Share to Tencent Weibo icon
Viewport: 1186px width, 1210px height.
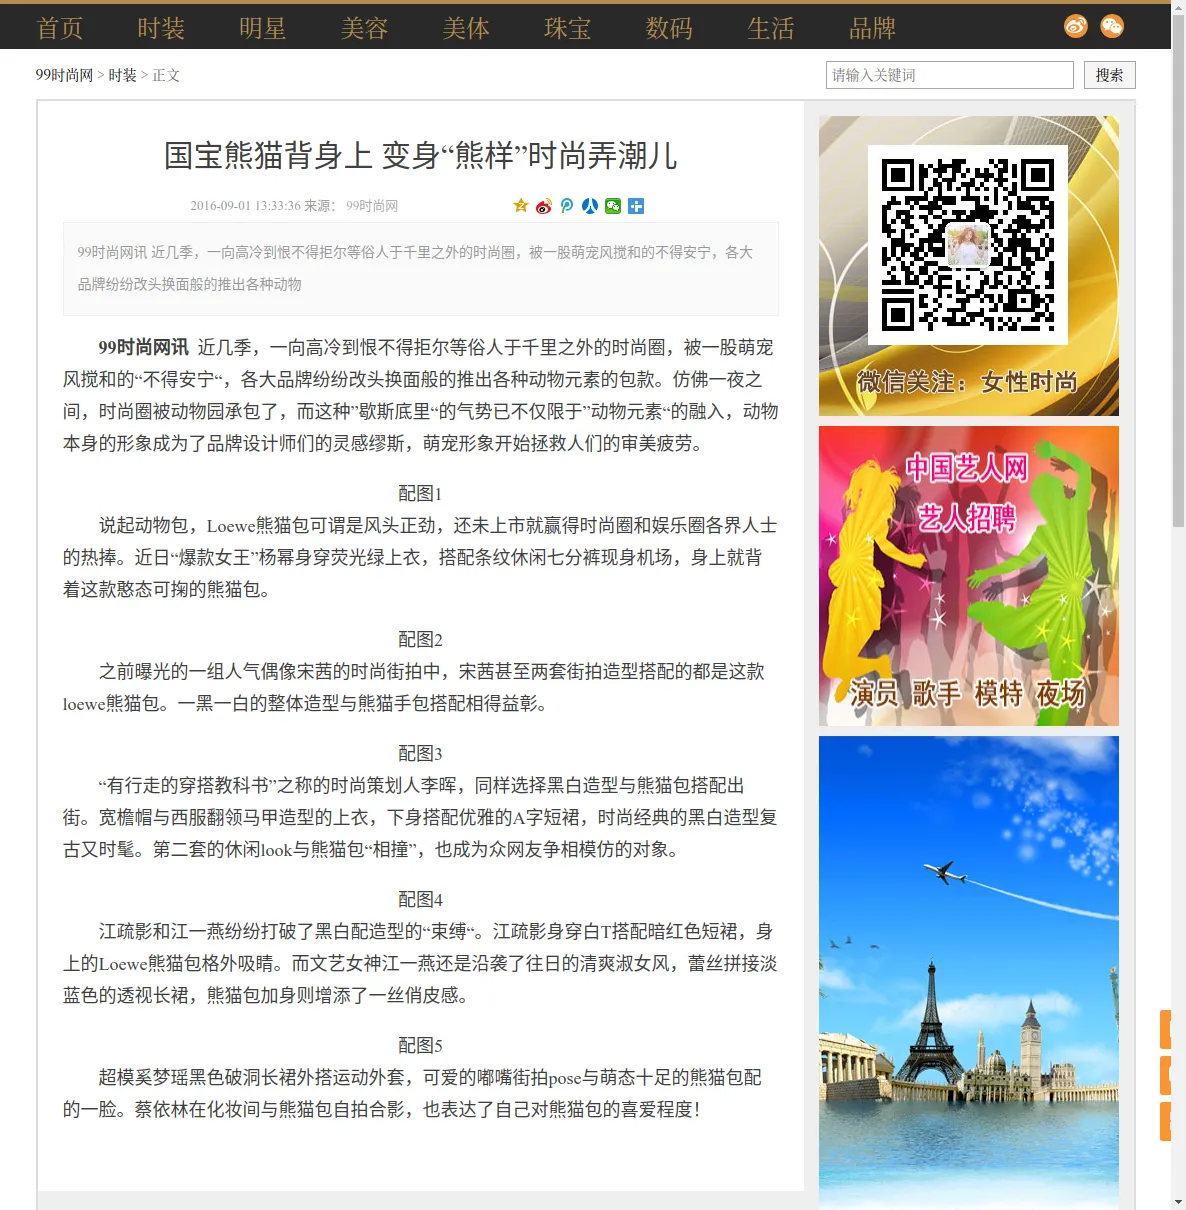click(566, 206)
